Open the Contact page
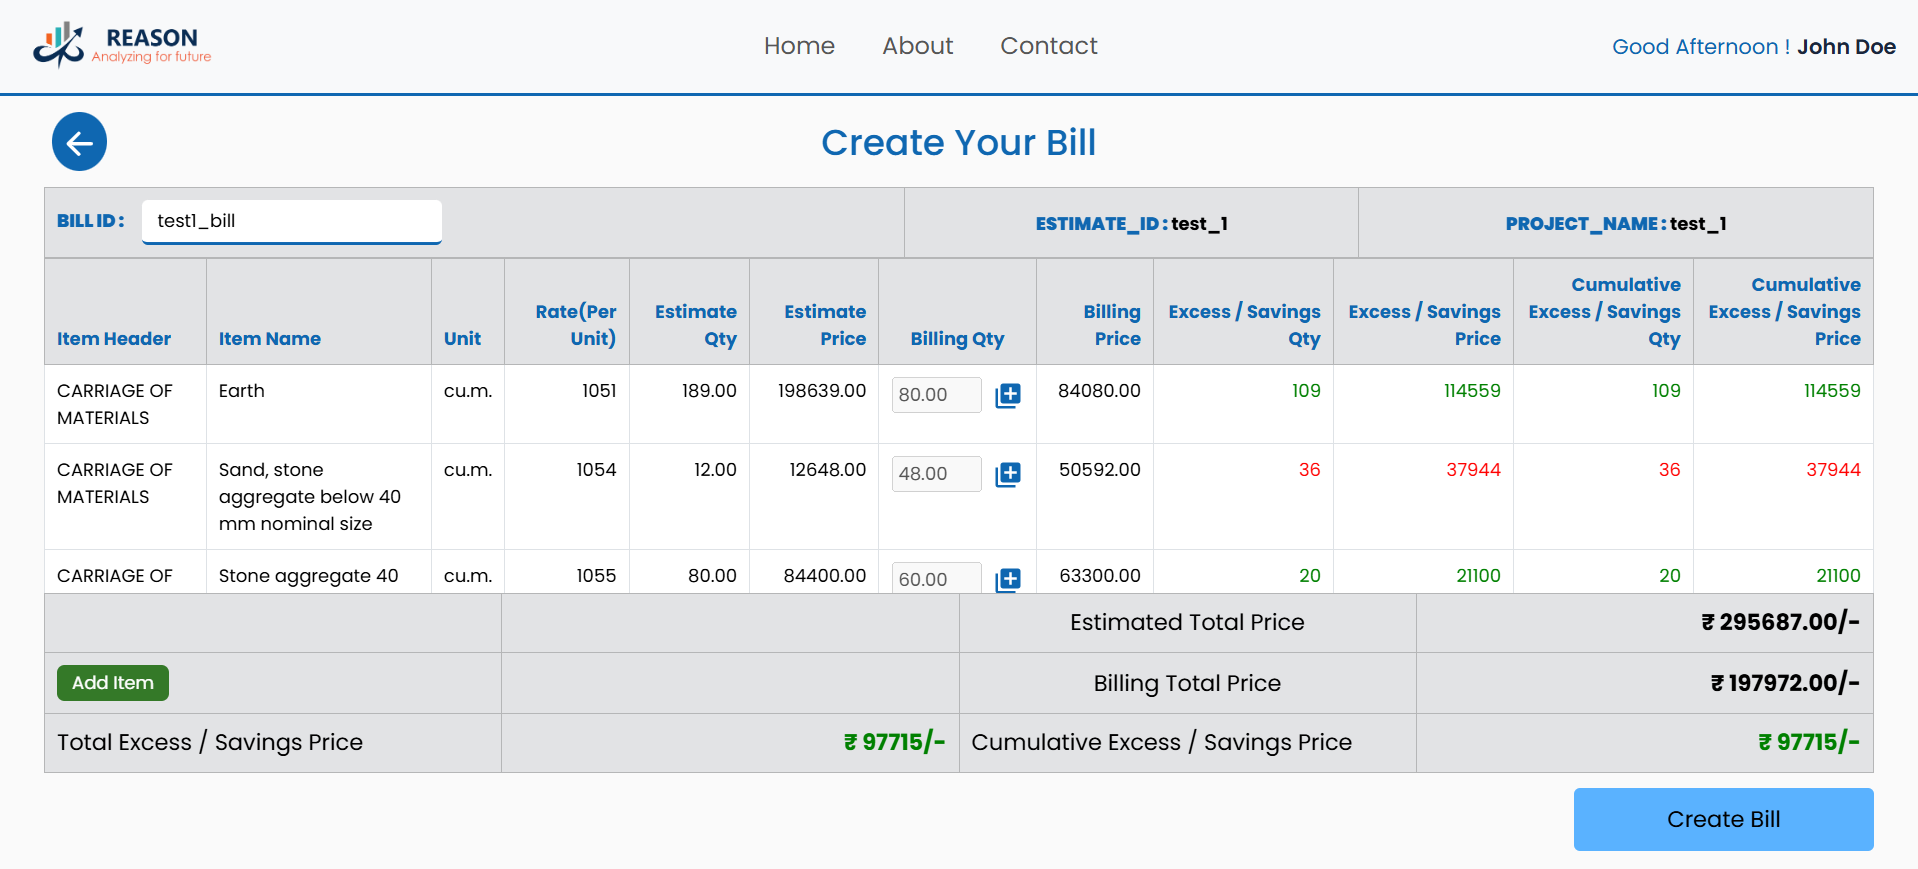 tap(1048, 46)
